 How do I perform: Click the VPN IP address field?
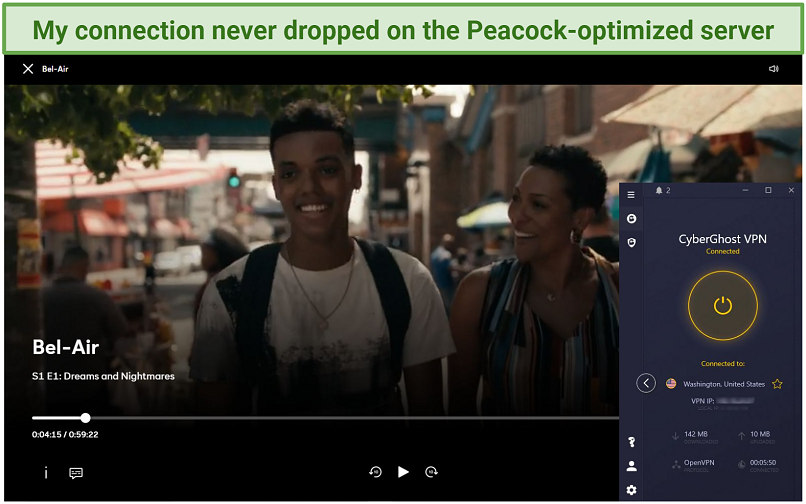722,401
